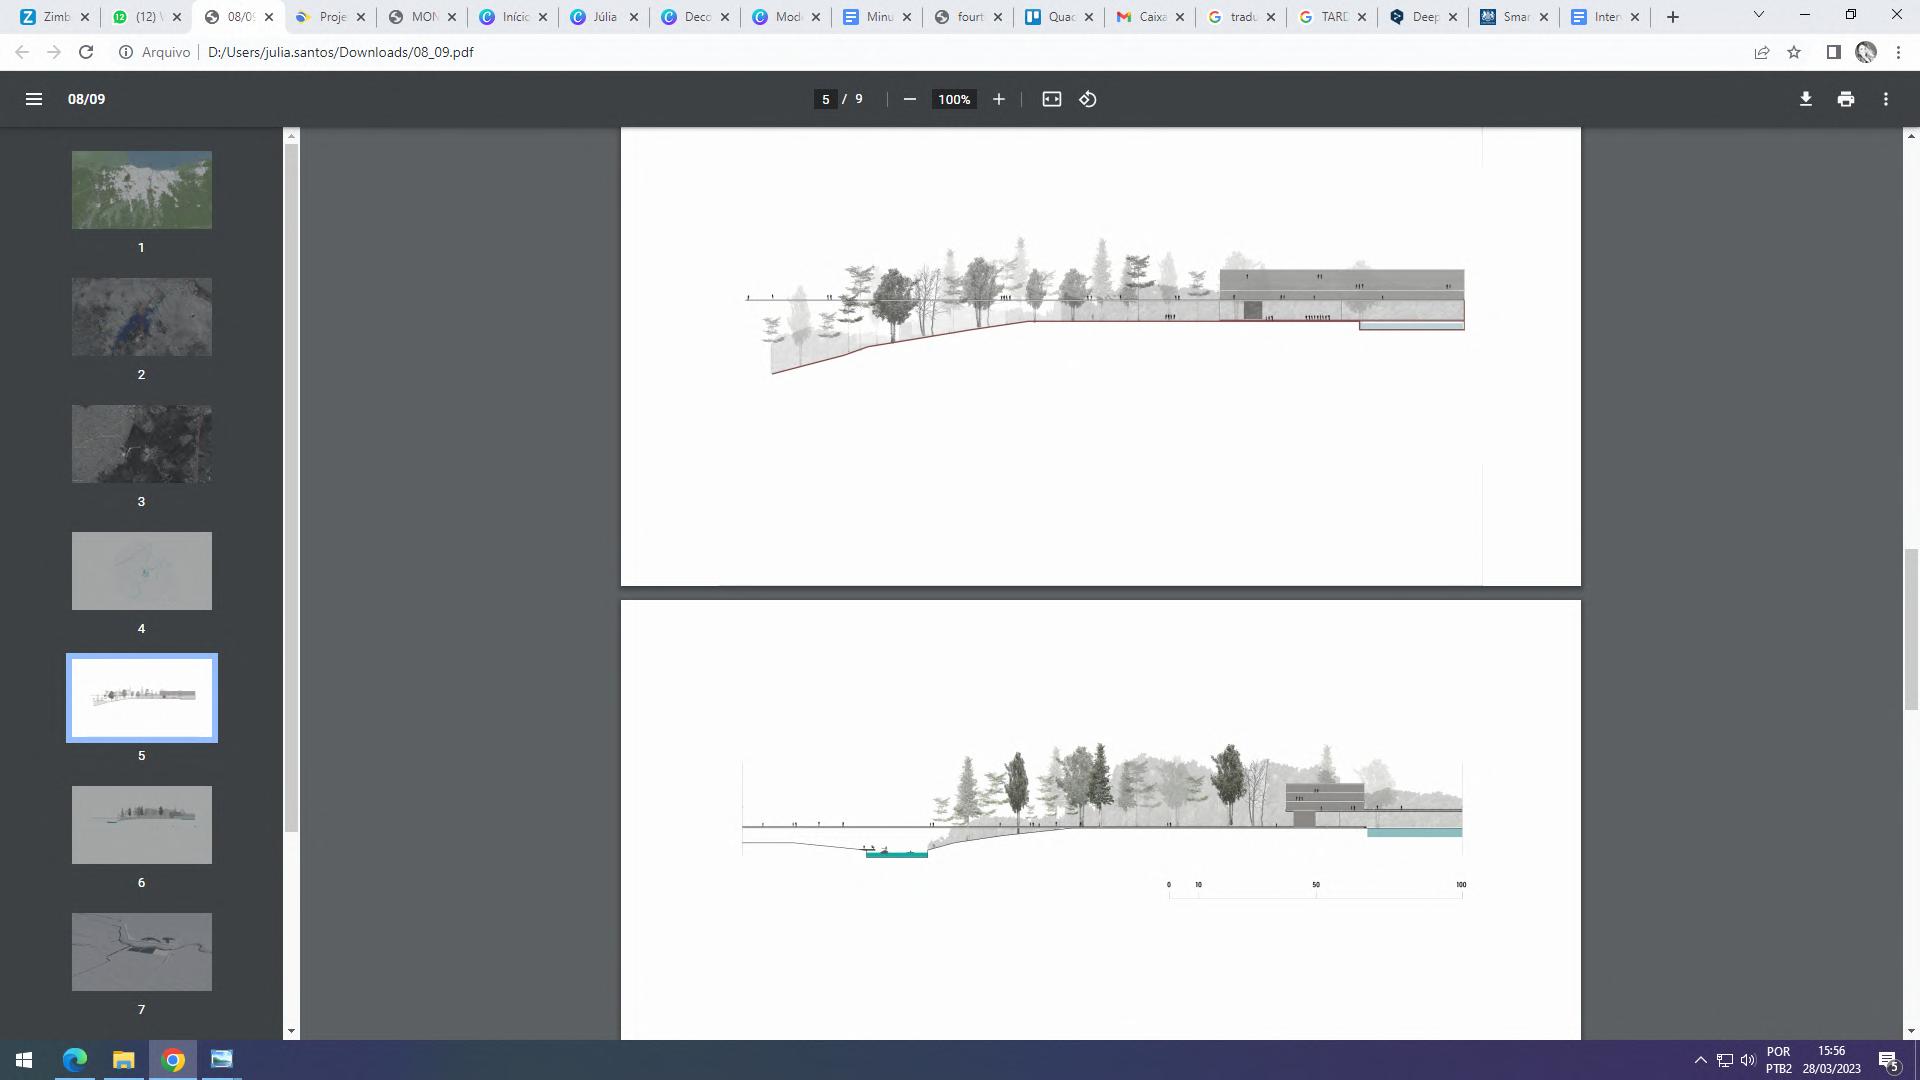Click the zoom percentage field showing 100%
Viewport: 1920px width, 1080px height.
tap(953, 99)
